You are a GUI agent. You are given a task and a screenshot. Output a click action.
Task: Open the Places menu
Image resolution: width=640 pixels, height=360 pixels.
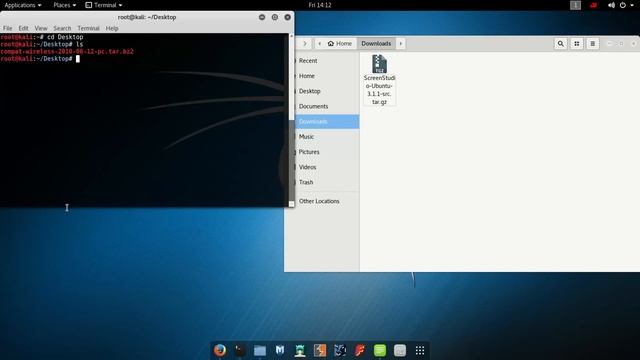[x=64, y=5]
